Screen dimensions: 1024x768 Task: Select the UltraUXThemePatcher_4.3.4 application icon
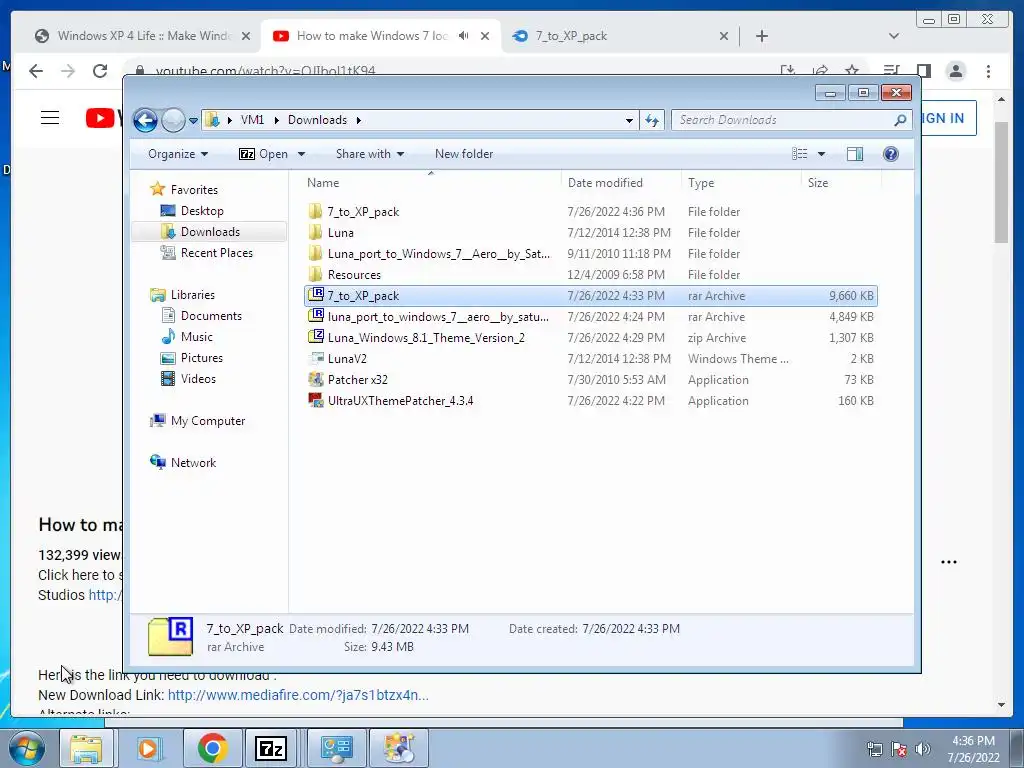coord(316,400)
